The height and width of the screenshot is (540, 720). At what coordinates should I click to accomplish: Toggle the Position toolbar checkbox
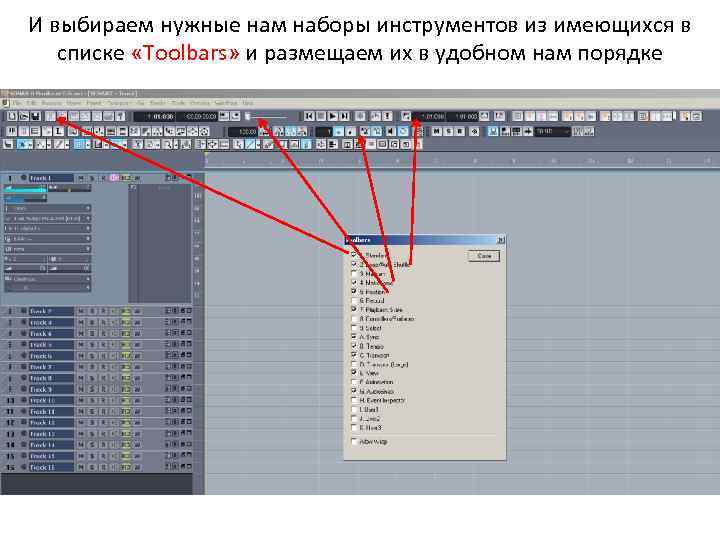pos(354,292)
